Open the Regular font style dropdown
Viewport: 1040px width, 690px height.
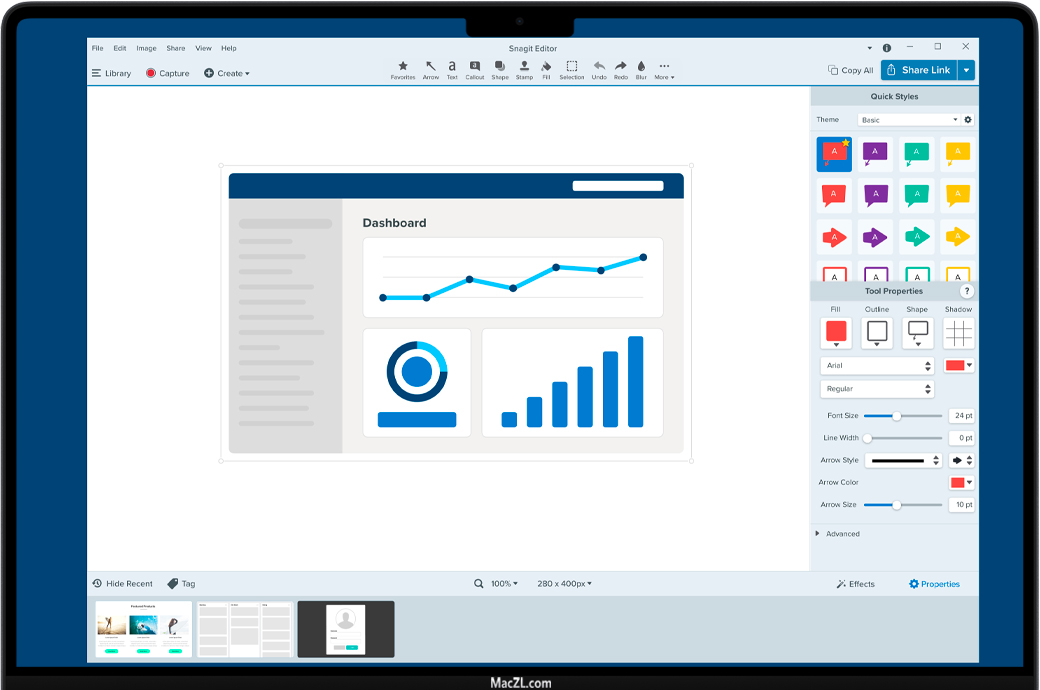coord(877,389)
